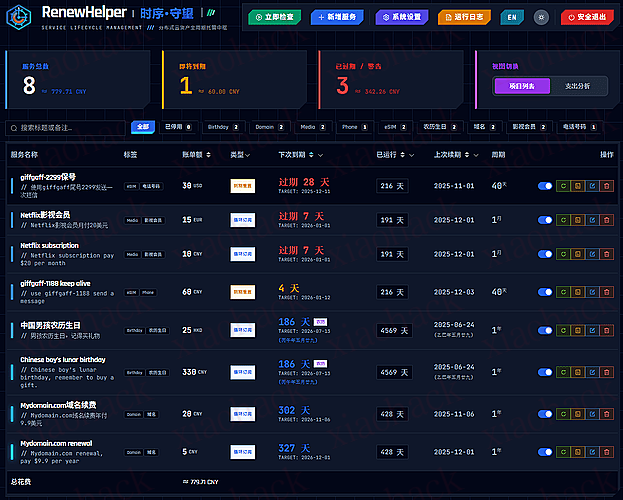The width and height of the screenshot is (623, 500).
Task: Click the sun theme switch icon
Action: (541, 17)
